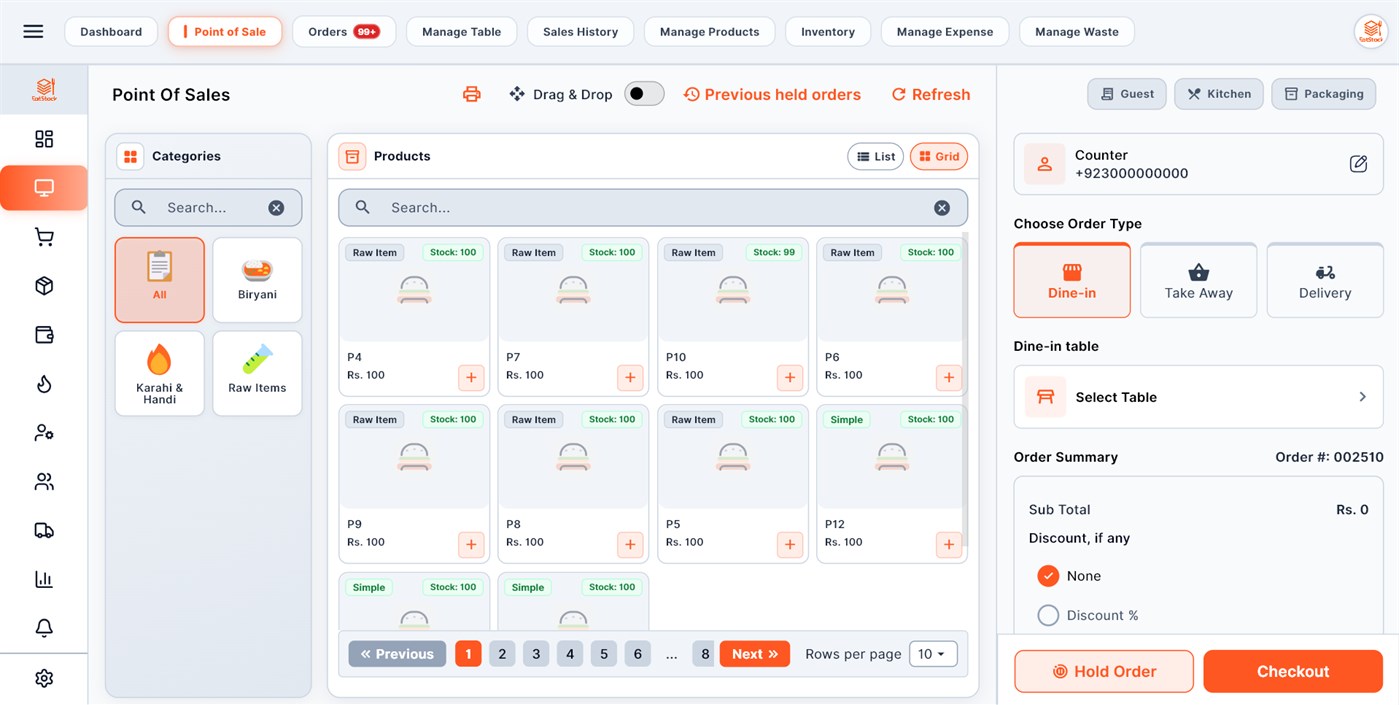
Task: Clear the Products search field
Action: pyautogui.click(x=942, y=208)
